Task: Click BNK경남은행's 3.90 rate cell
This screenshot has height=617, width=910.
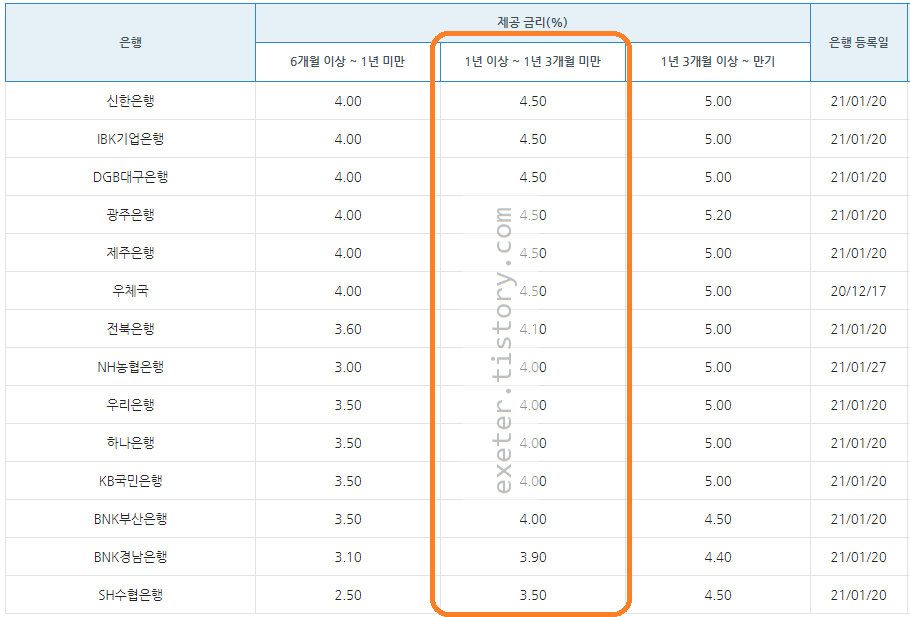Action: (533, 557)
